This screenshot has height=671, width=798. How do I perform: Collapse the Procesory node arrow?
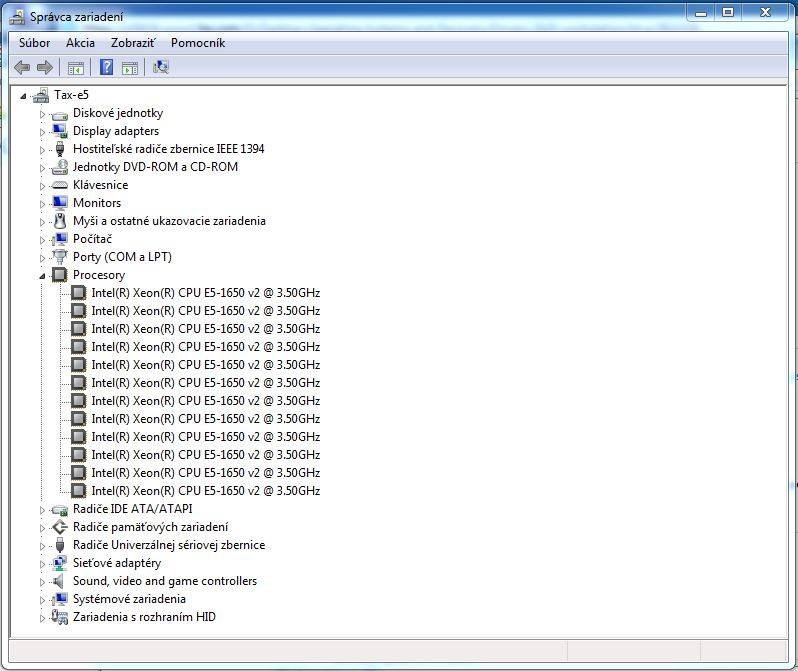[42, 276]
